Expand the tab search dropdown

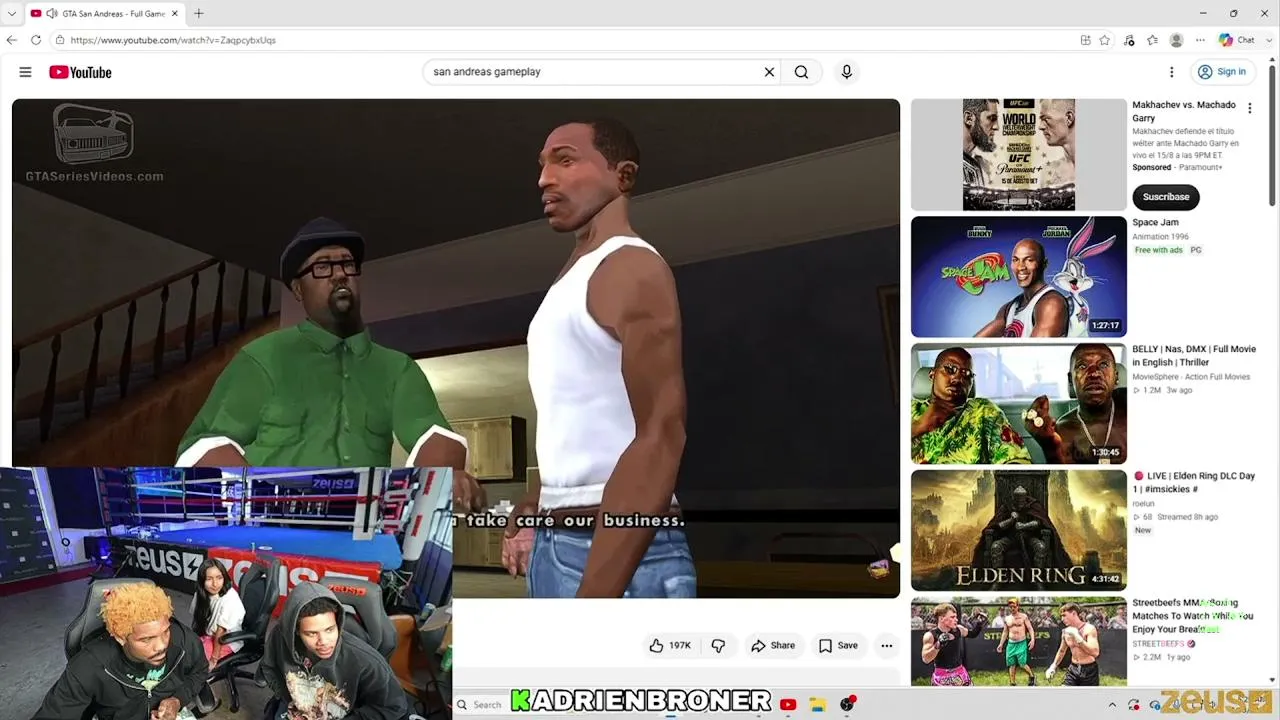coord(12,14)
